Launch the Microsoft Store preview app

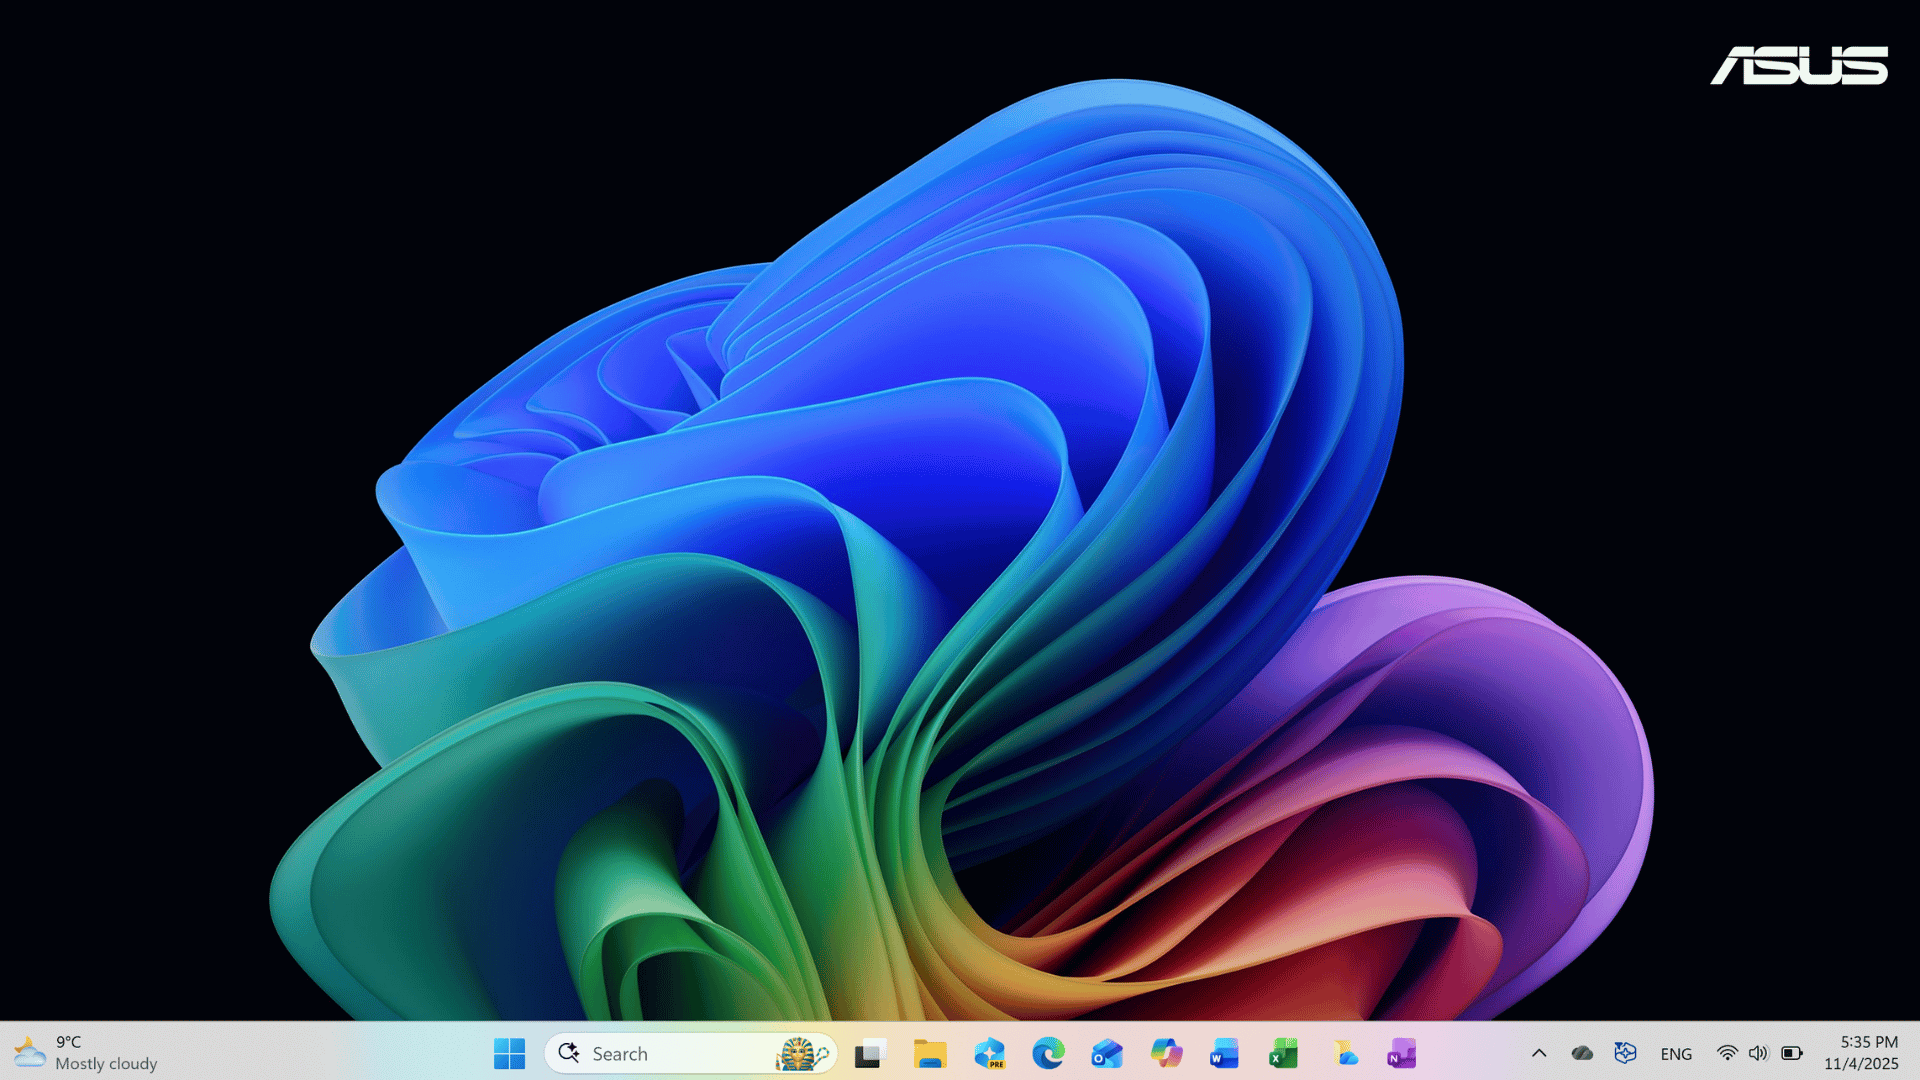(x=990, y=1053)
